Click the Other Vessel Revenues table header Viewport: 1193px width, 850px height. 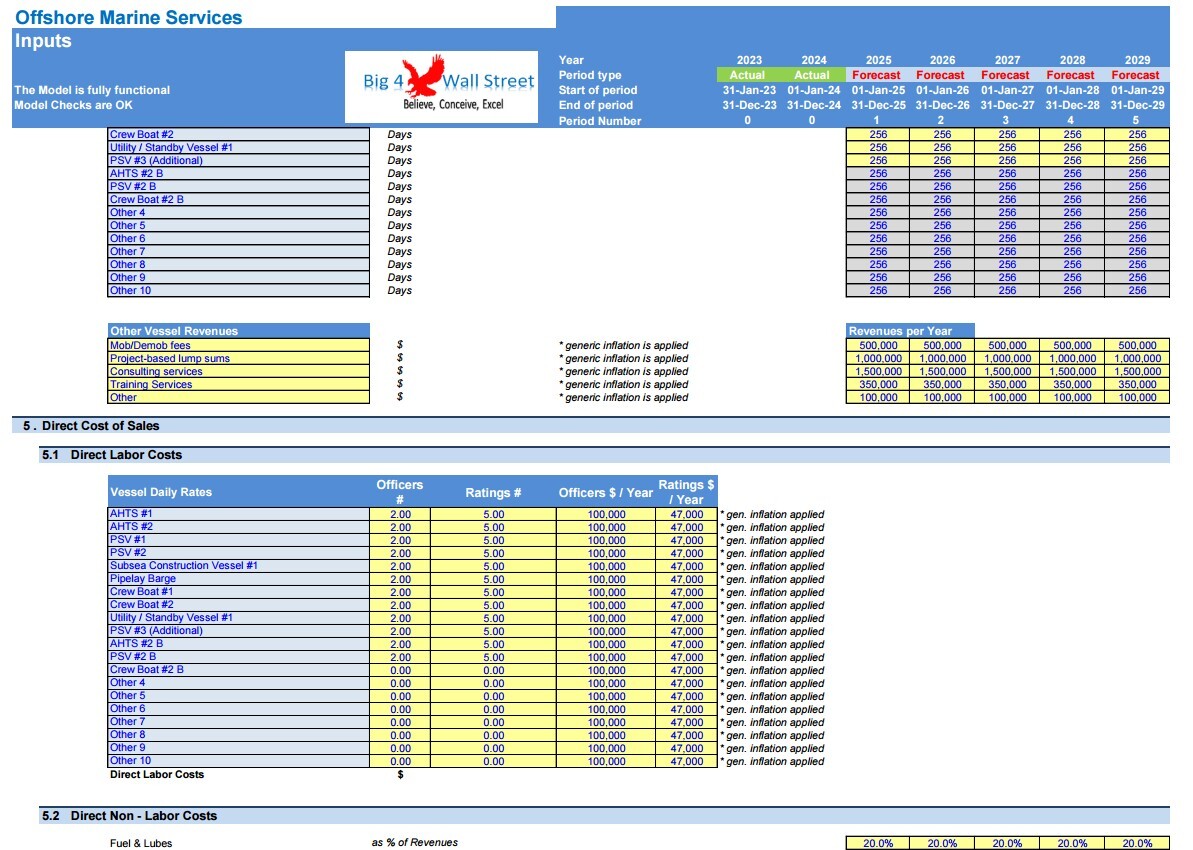click(x=239, y=331)
